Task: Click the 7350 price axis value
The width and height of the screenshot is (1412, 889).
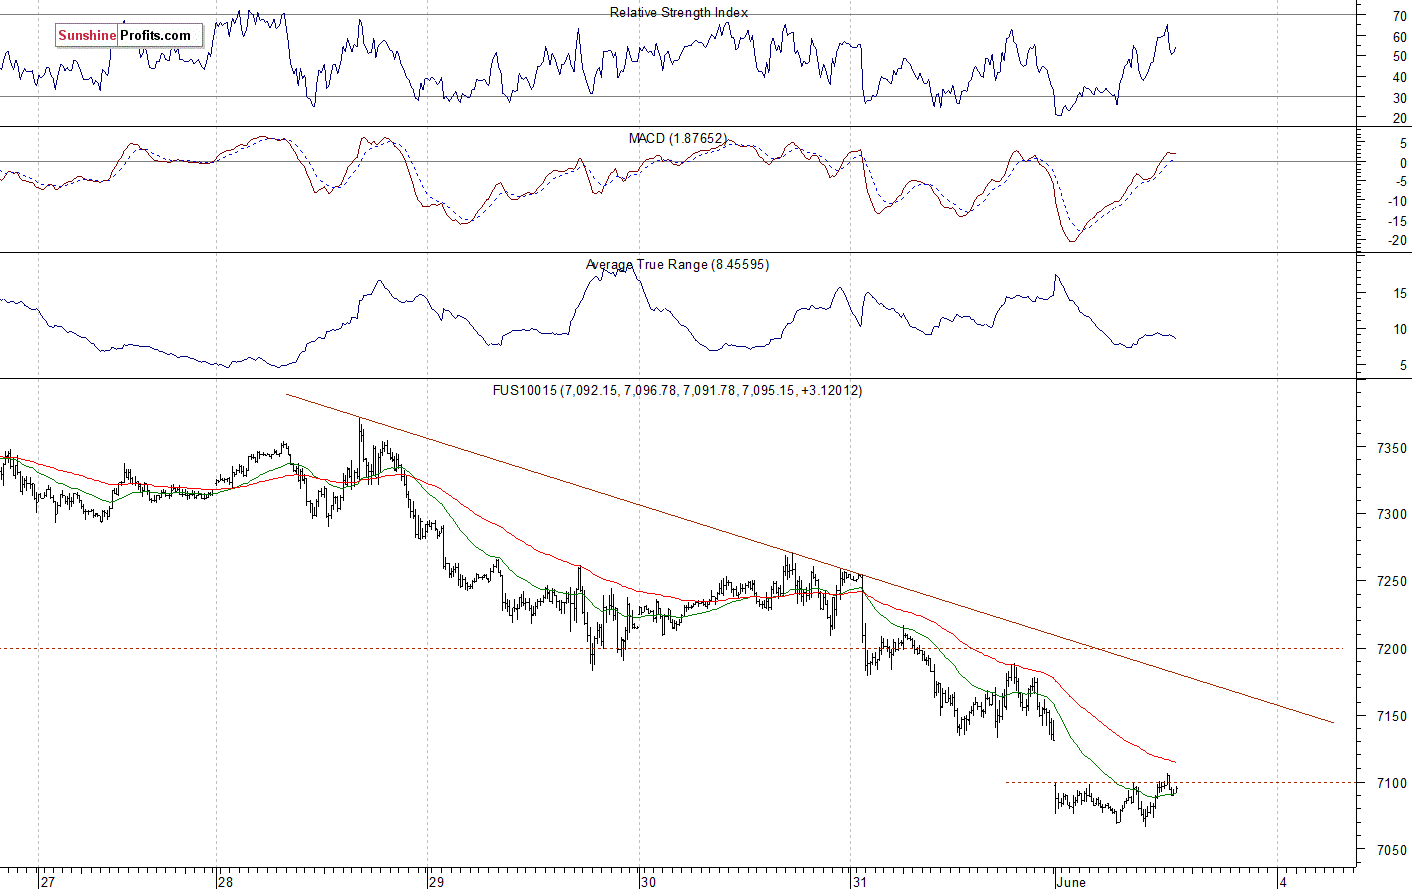Action: coord(1392,448)
